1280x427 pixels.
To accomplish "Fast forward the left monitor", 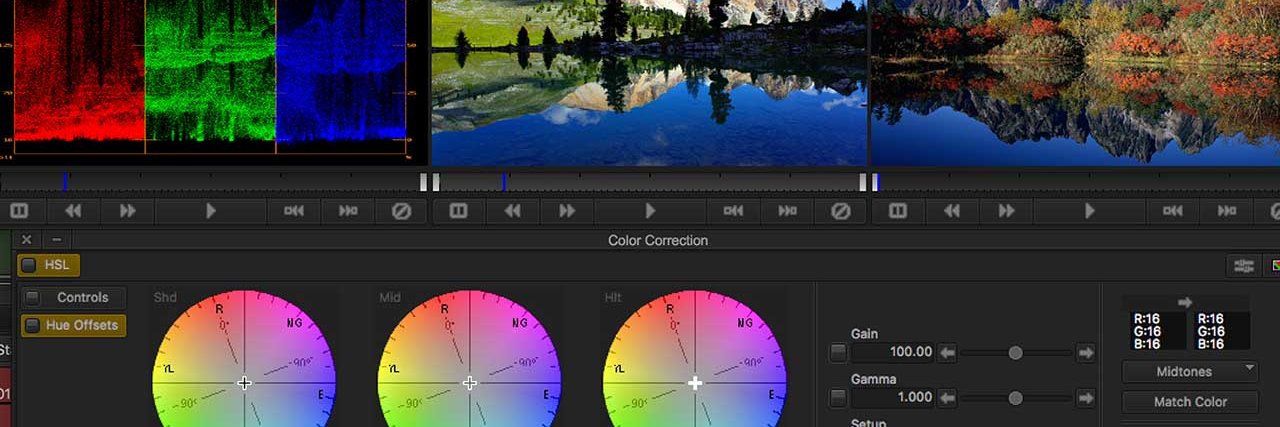I will 127,211.
